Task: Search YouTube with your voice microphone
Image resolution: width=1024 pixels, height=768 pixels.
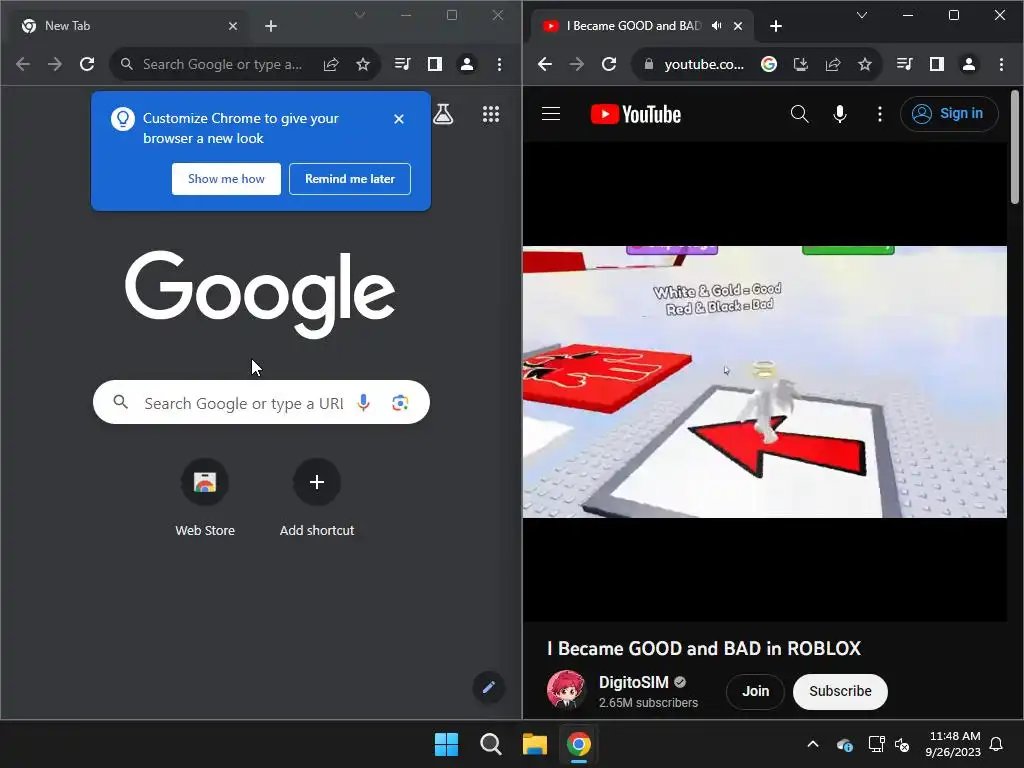Action: (x=840, y=114)
